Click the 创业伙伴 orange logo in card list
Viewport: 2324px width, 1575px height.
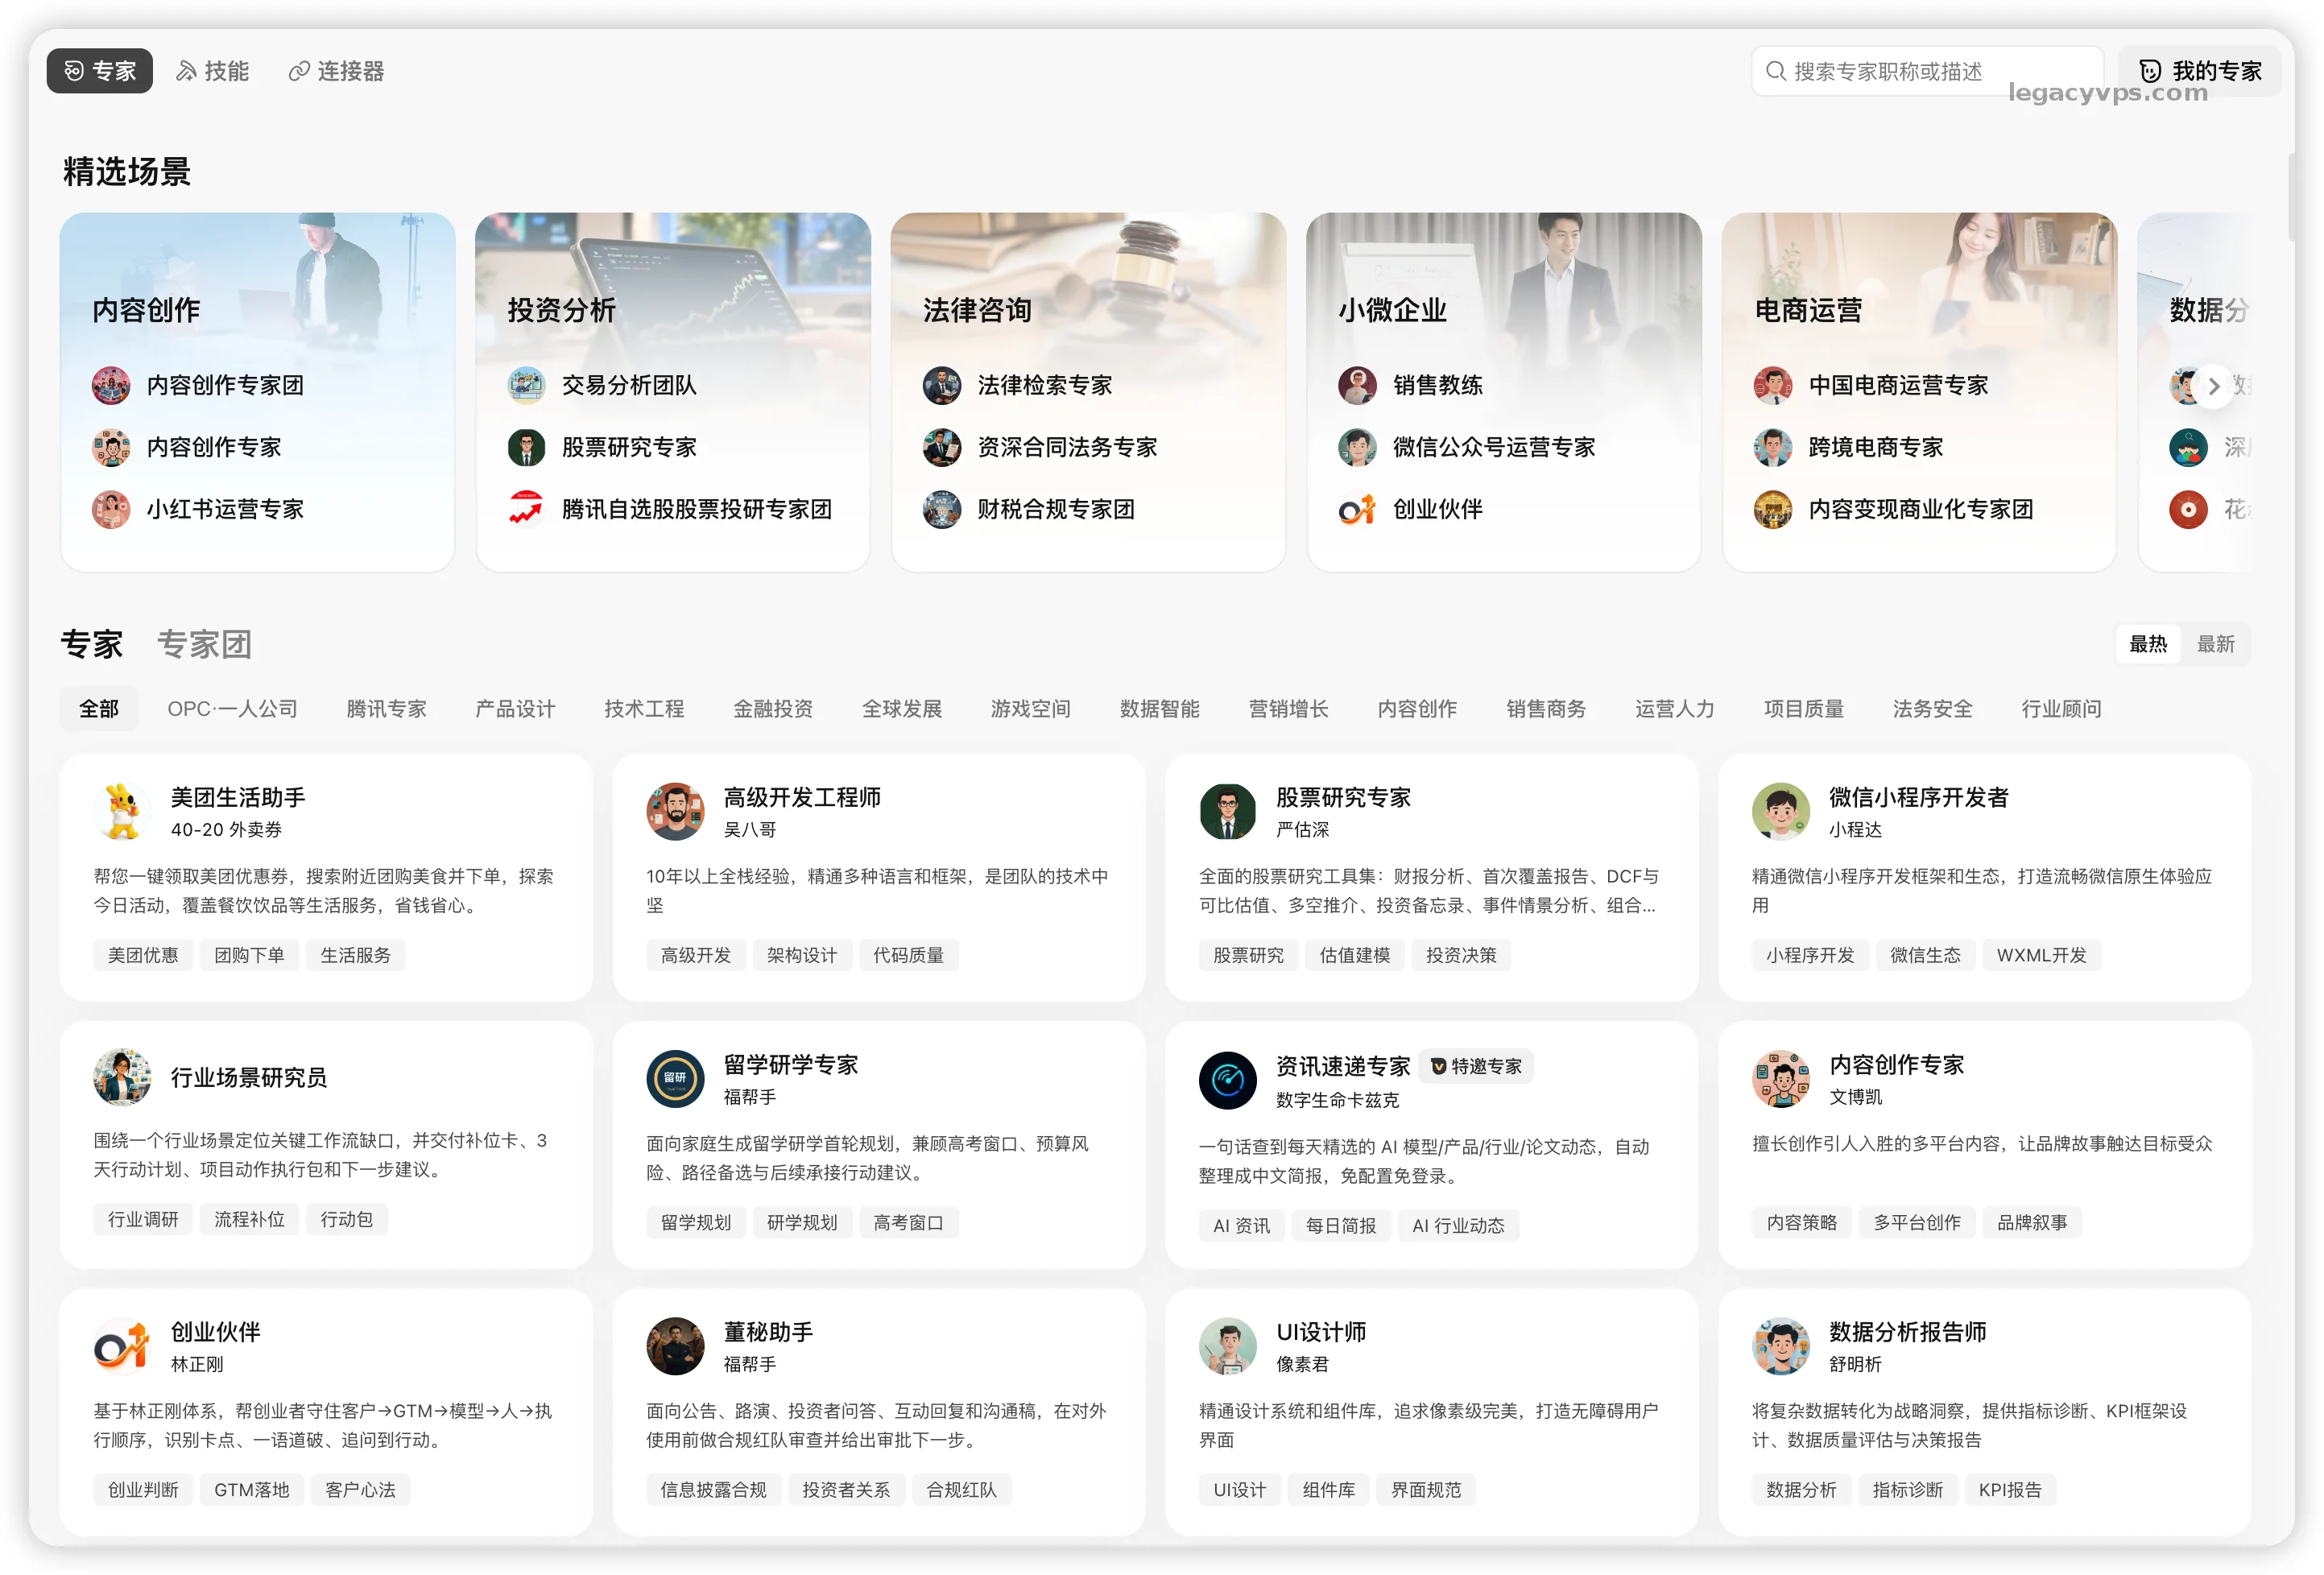coord(122,1346)
